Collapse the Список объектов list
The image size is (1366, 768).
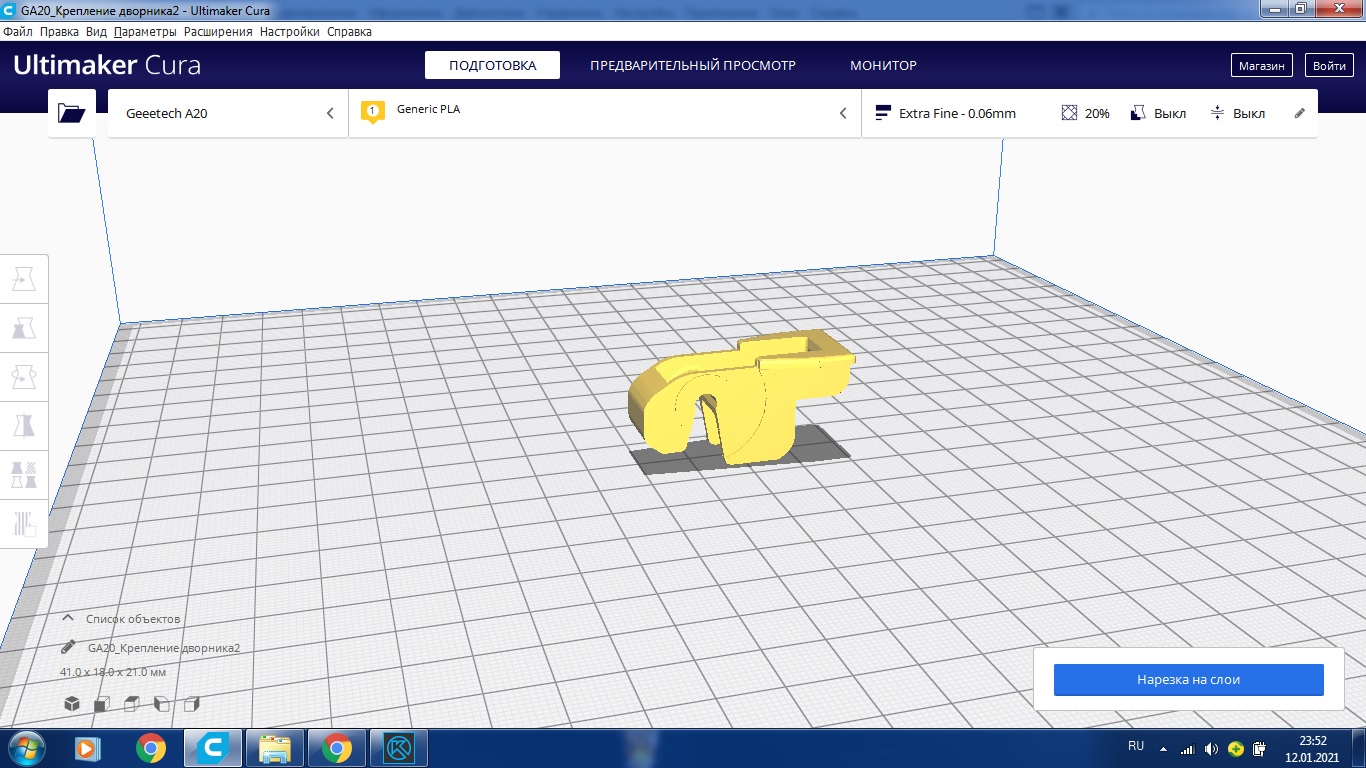[68, 618]
